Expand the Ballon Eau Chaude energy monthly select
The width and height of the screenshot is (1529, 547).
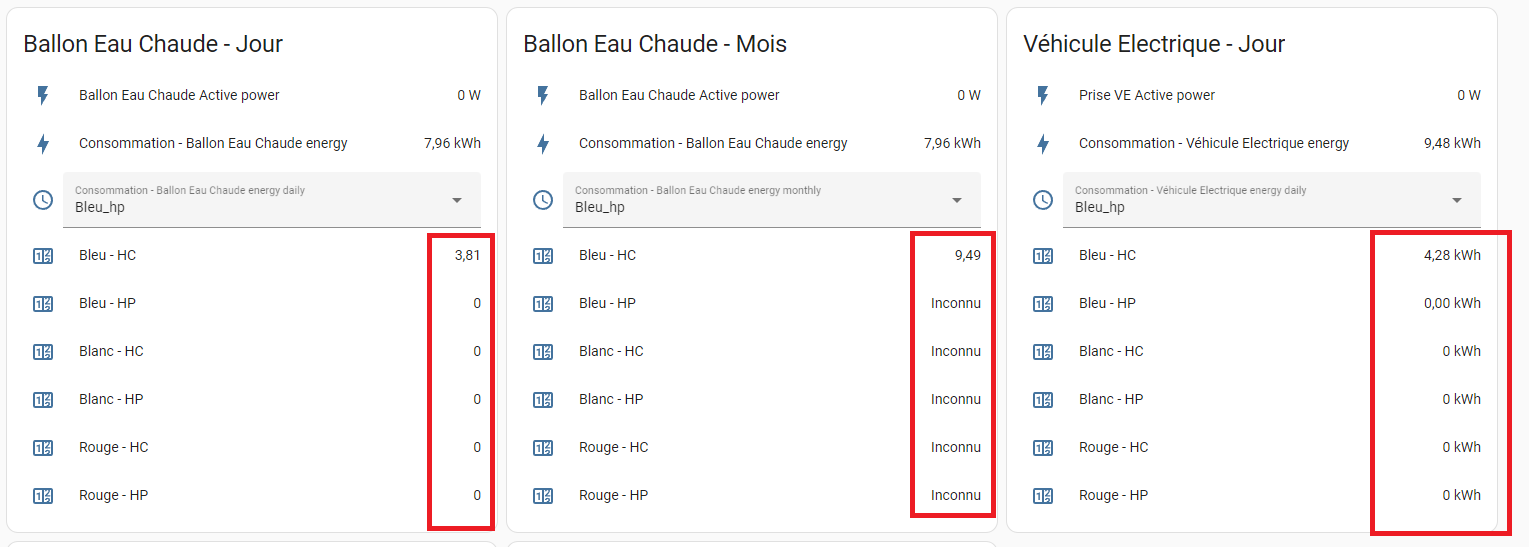pos(772,200)
